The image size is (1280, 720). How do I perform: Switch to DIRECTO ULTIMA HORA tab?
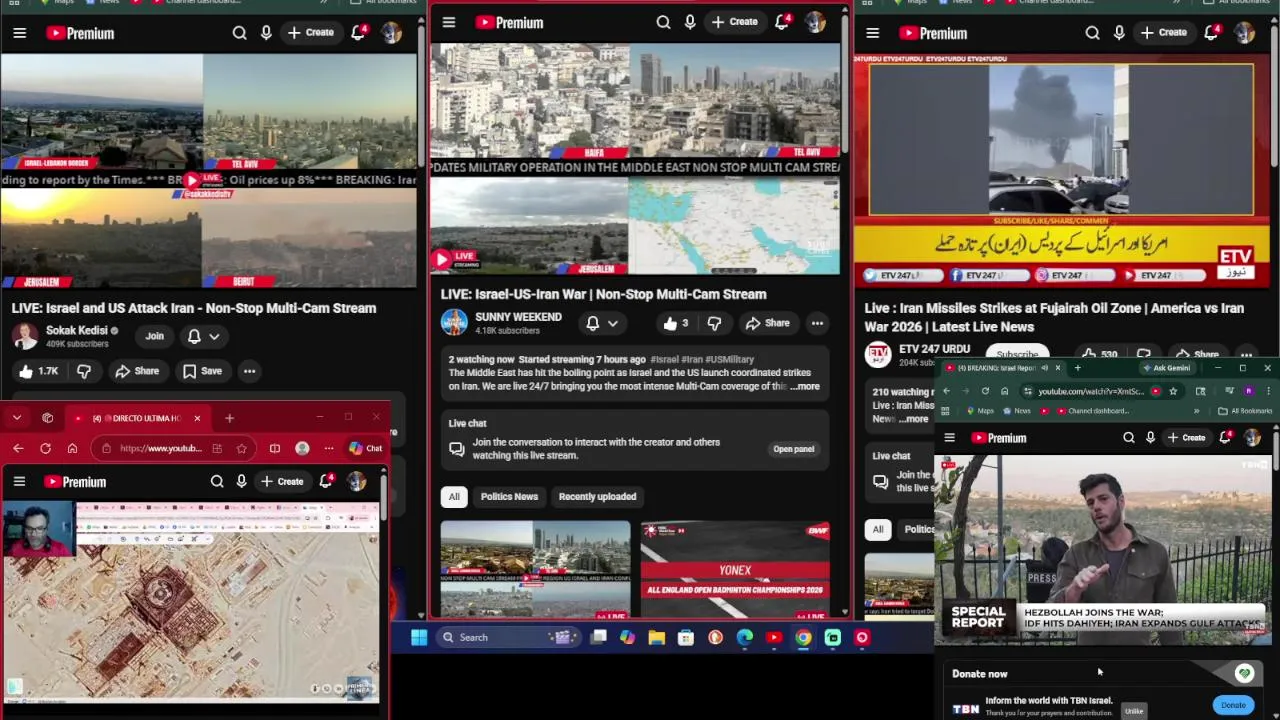[x=136, y=418]
